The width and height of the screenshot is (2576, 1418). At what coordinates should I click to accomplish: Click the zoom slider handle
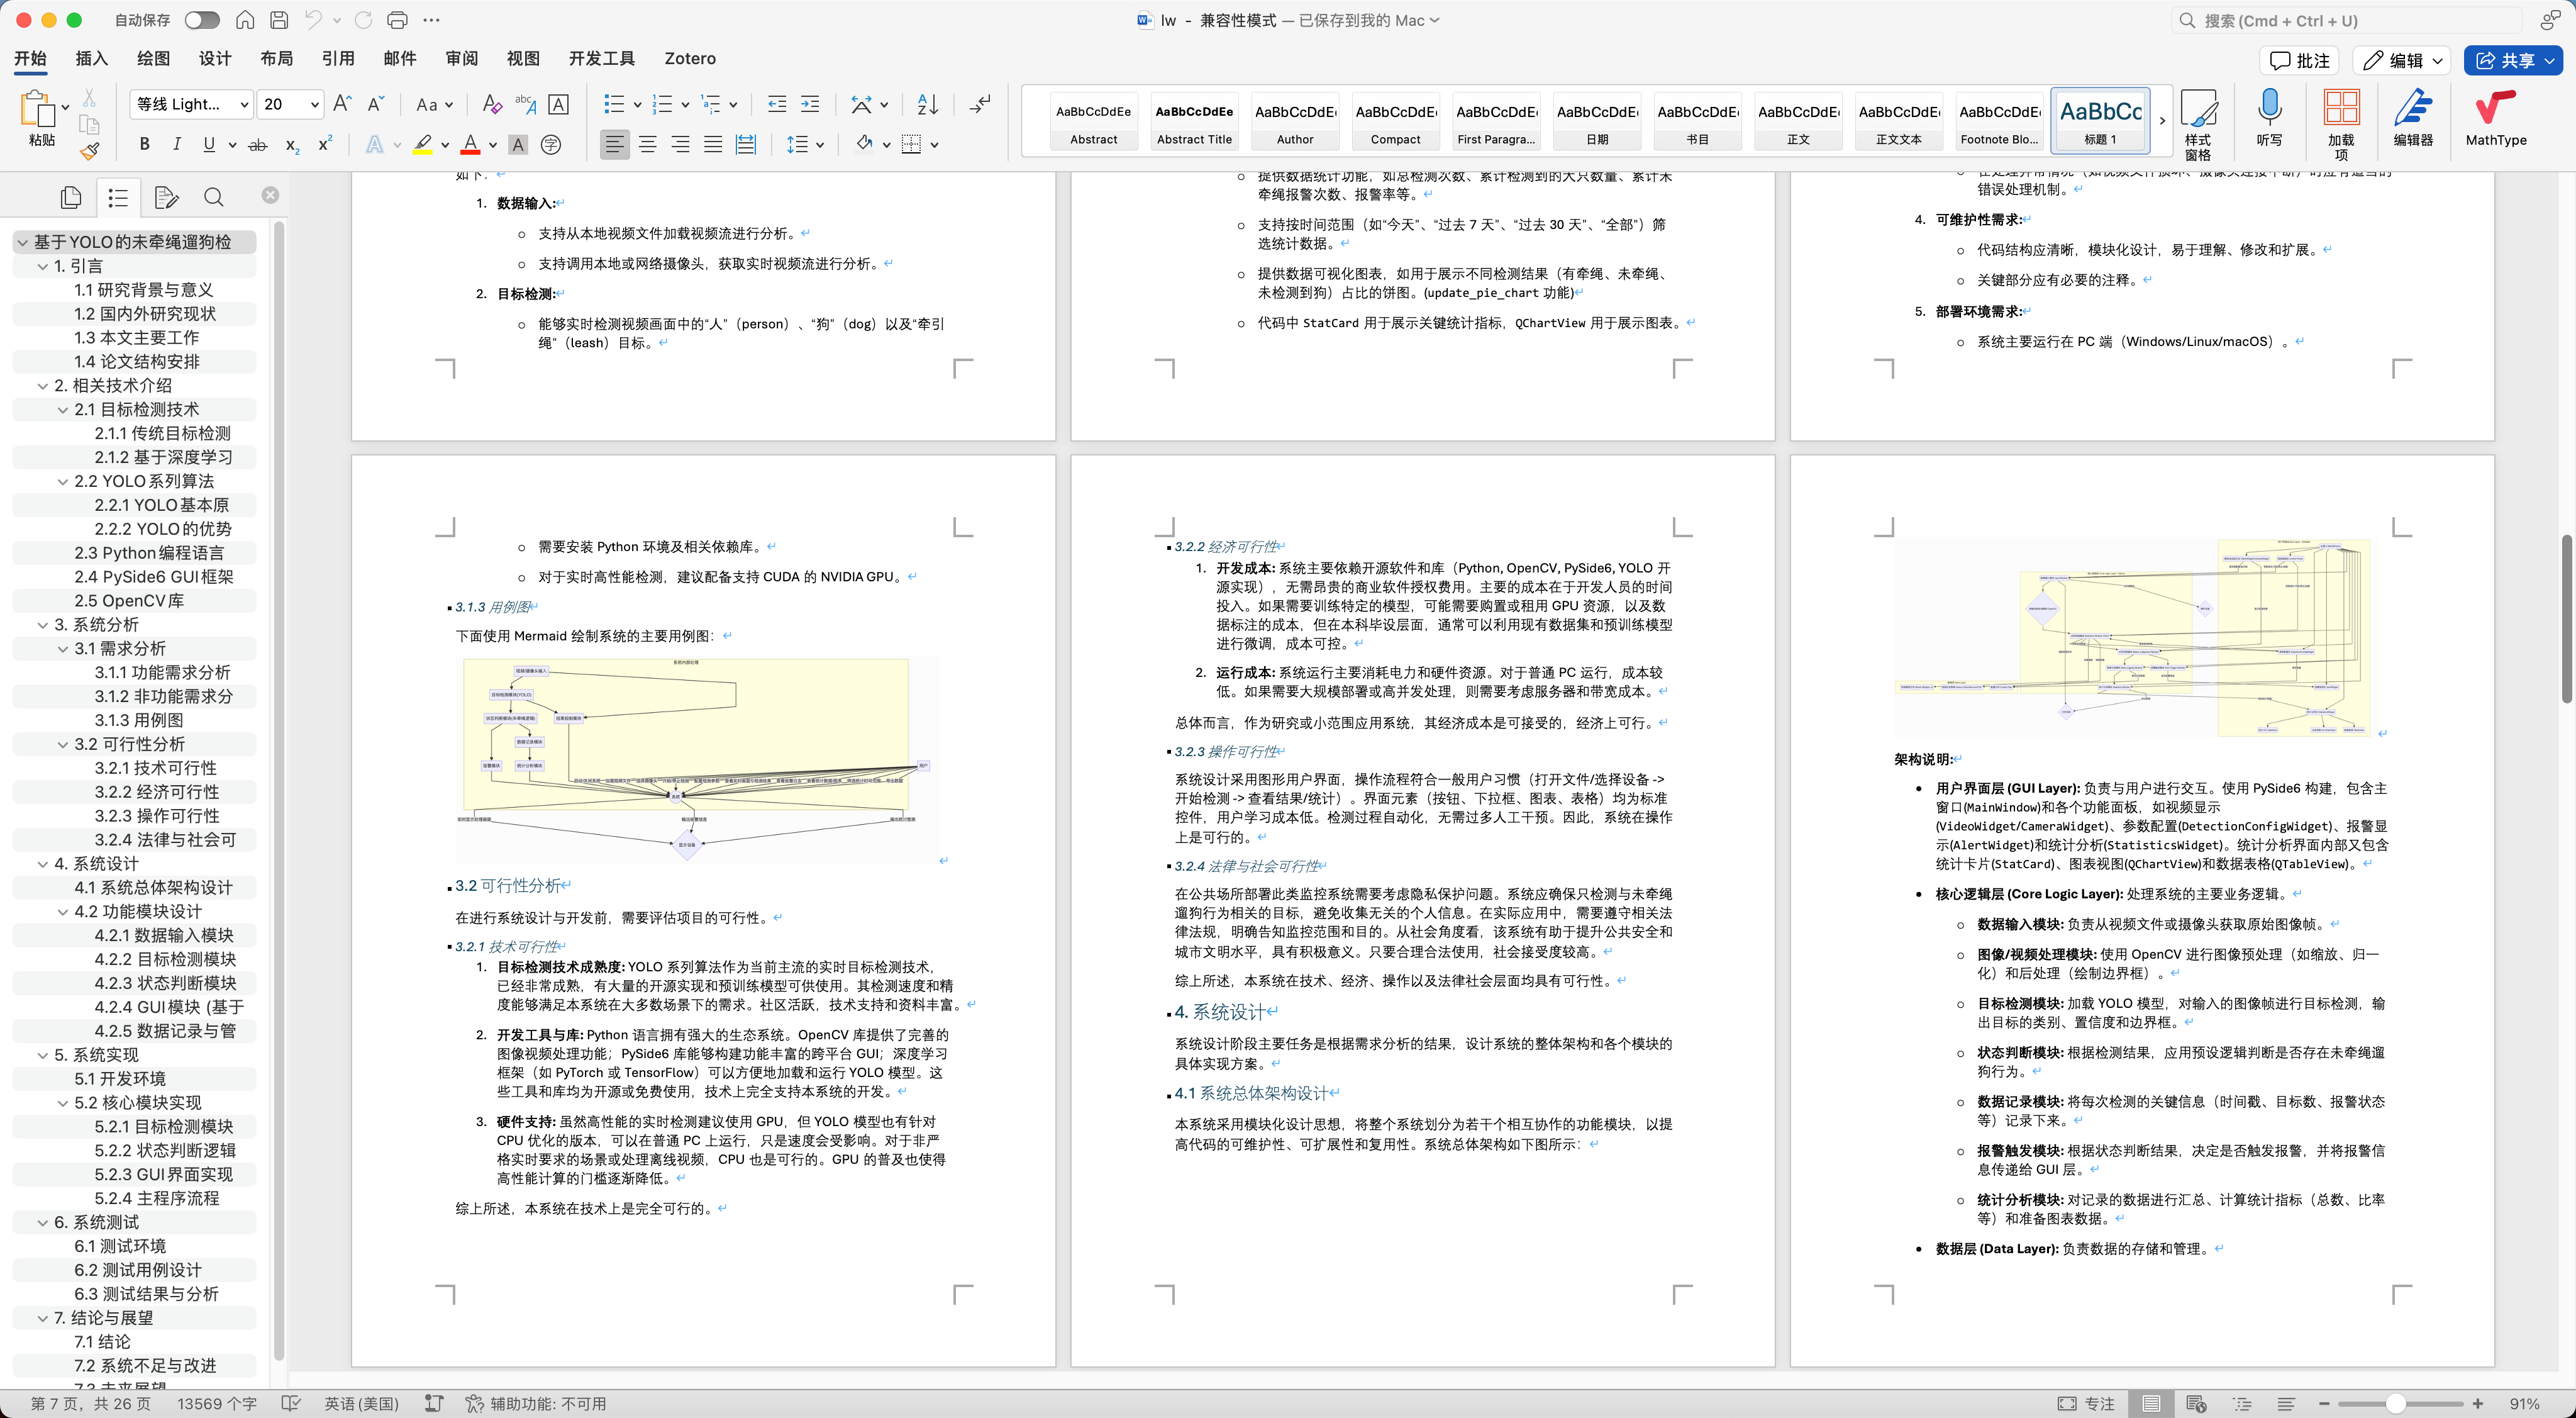pos(2396,1404)
